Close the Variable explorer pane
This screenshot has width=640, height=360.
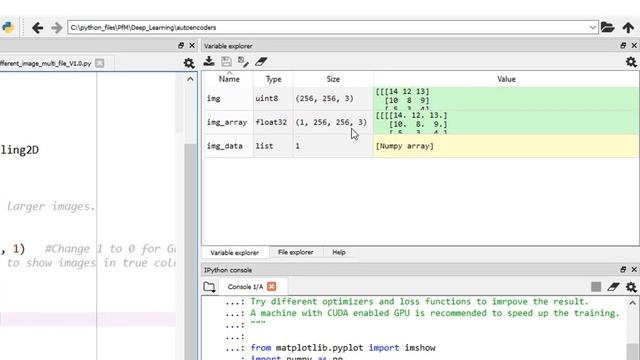coord(634,46)
